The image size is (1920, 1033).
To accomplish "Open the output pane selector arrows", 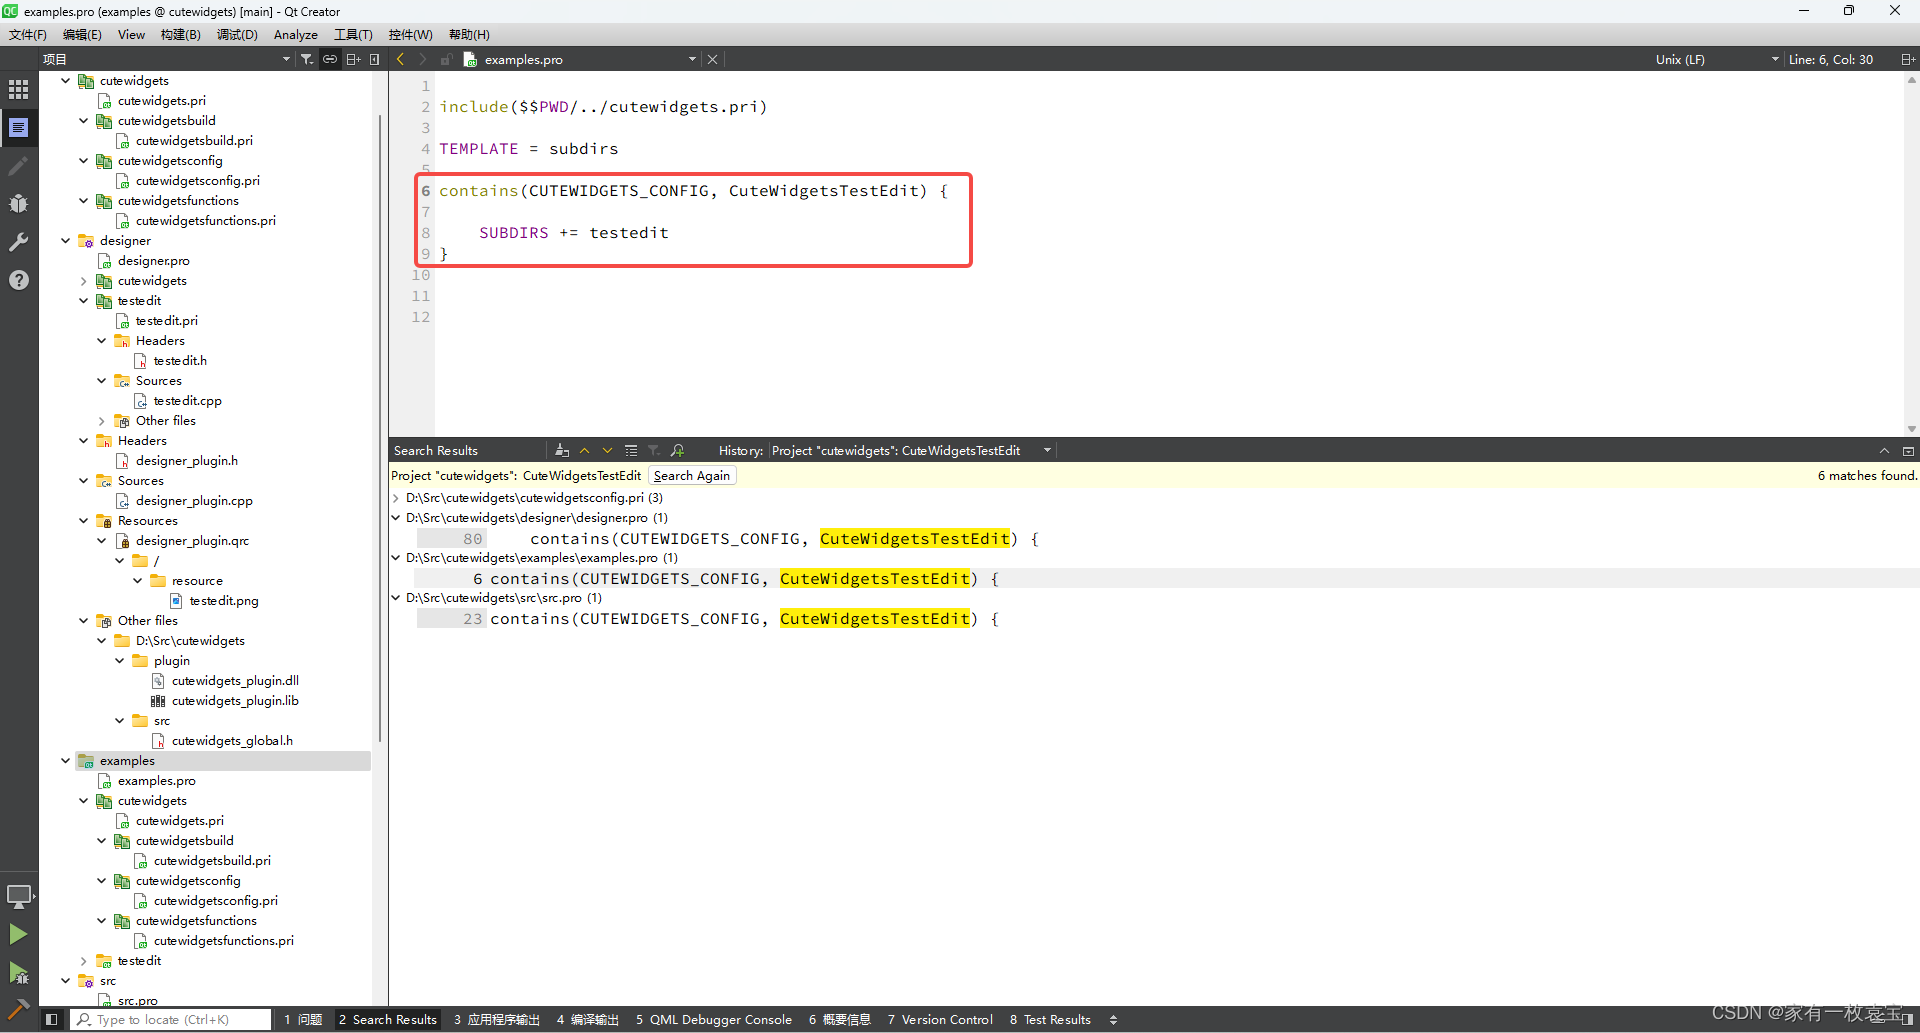I will point(1113,1019).
